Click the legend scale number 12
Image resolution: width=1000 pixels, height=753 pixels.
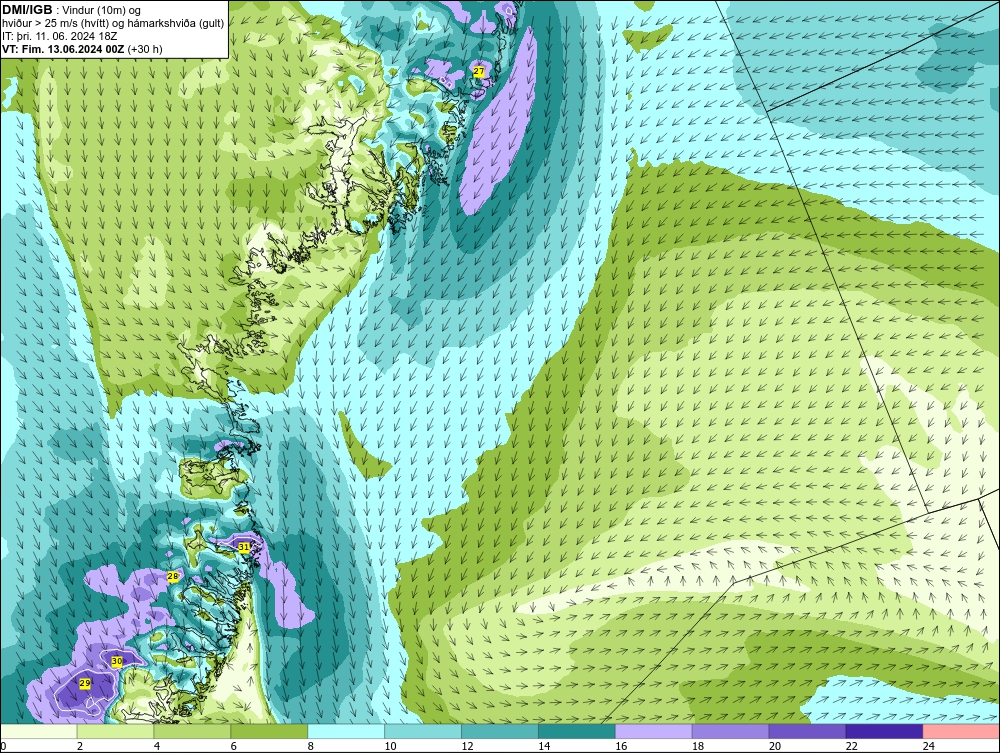[467, 746]
